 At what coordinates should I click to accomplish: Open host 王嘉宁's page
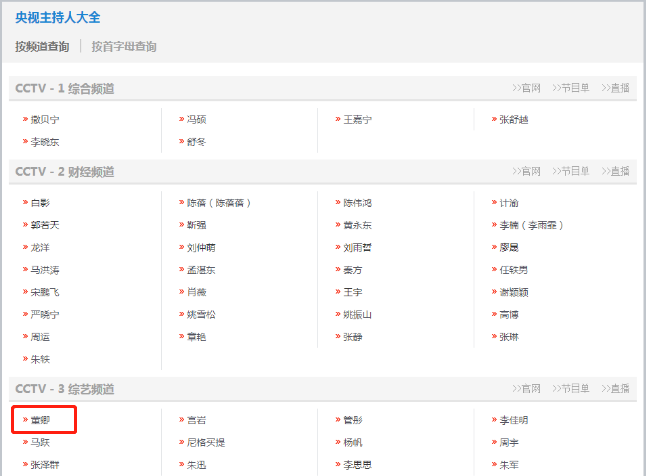coord(358,120)
